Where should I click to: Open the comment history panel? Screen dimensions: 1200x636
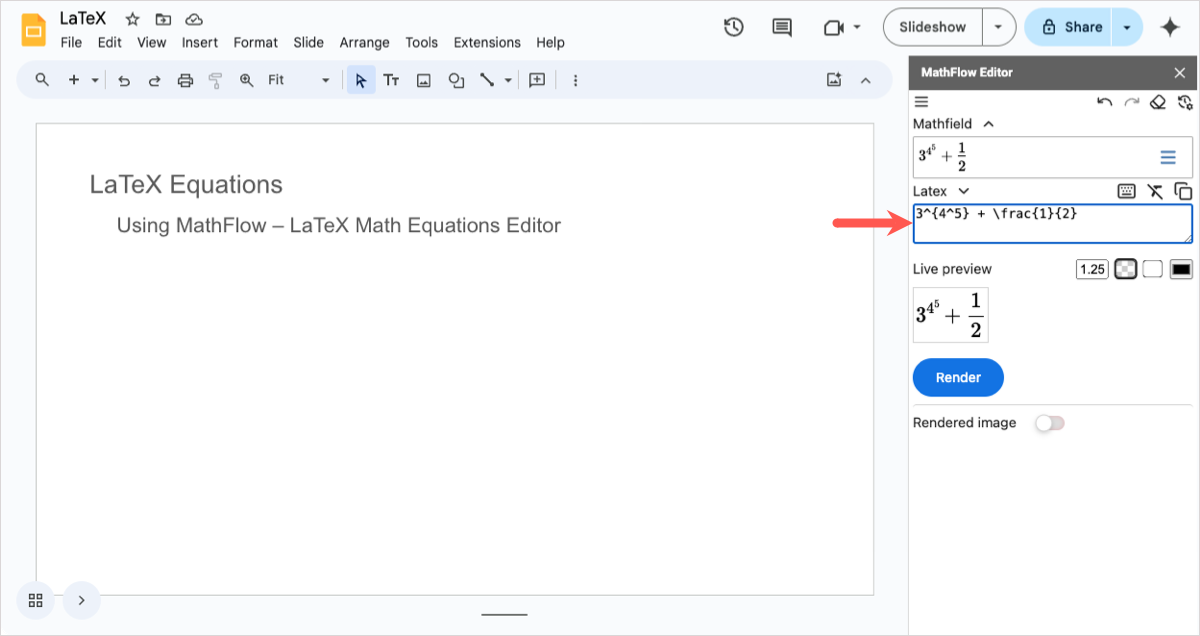tap(783, 27)
